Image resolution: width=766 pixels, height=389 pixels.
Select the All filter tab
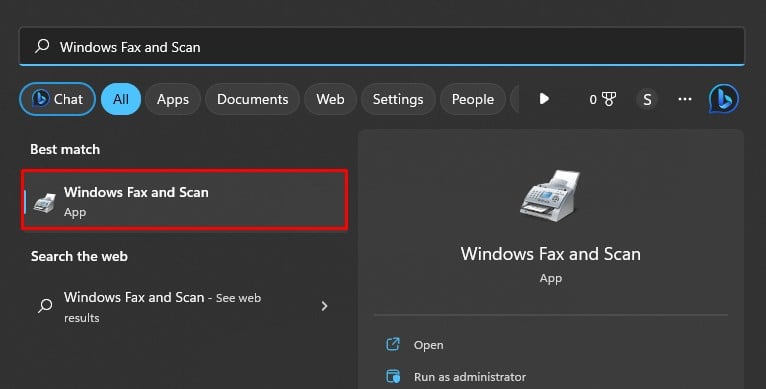pos(121,99)
